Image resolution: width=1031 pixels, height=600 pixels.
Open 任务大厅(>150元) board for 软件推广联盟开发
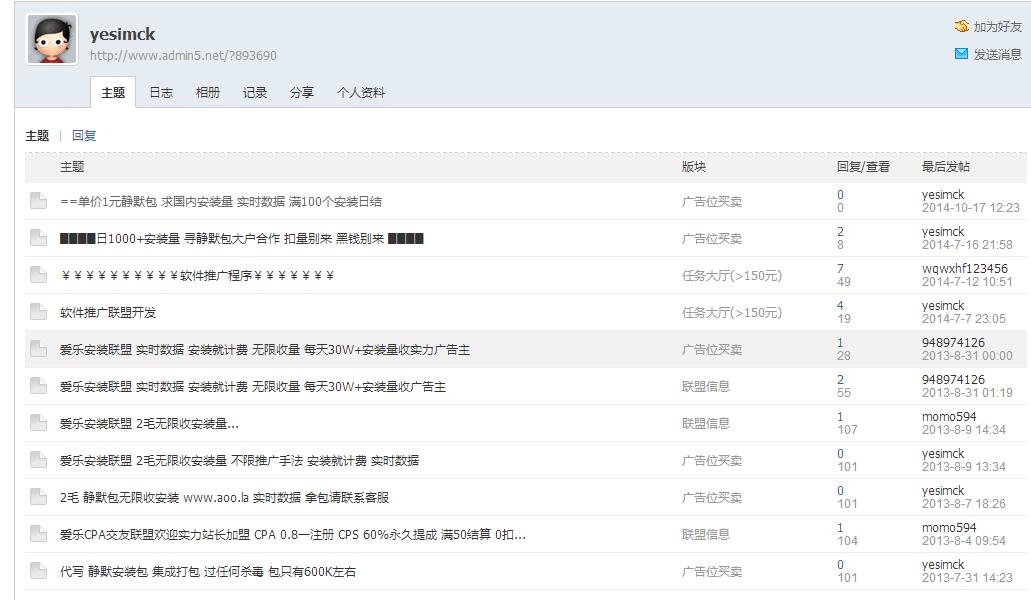731,312
